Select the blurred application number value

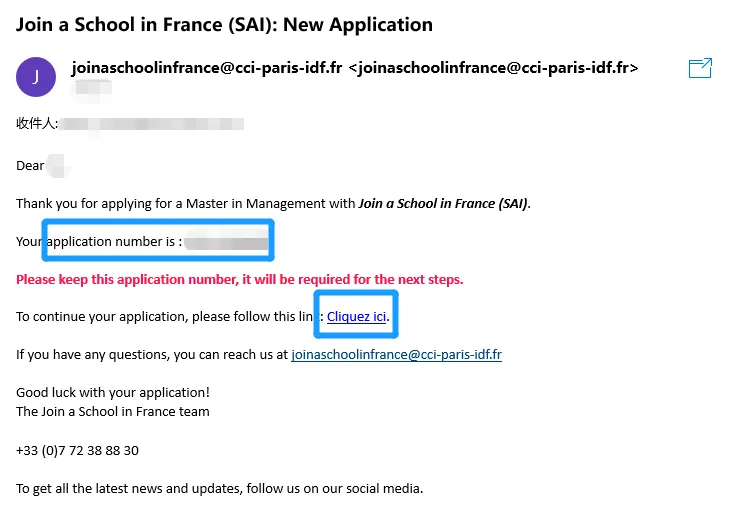pyautogui.click(x=227, y=241)
